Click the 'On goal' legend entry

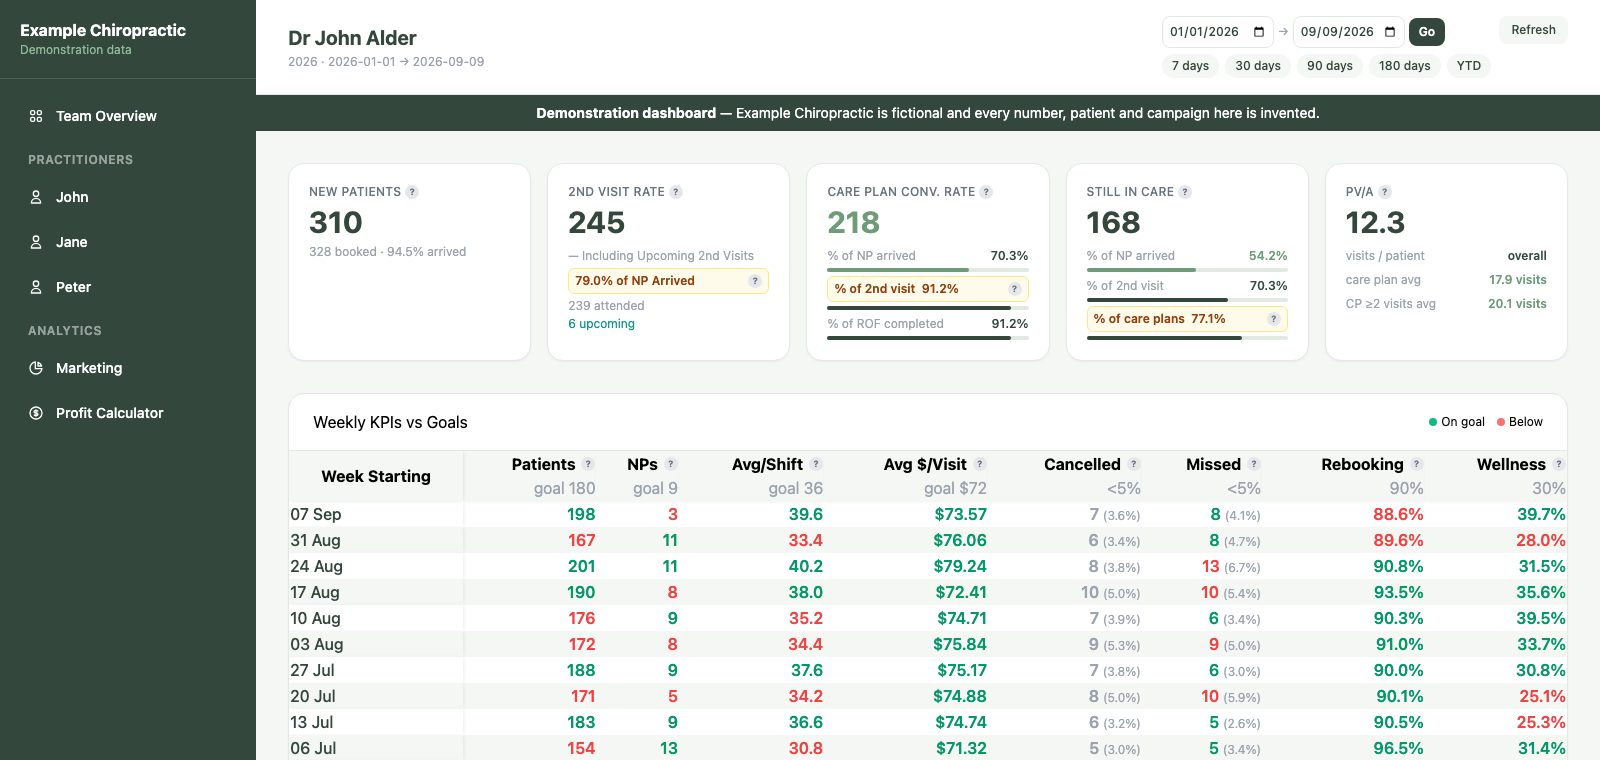pos(1457,422)
